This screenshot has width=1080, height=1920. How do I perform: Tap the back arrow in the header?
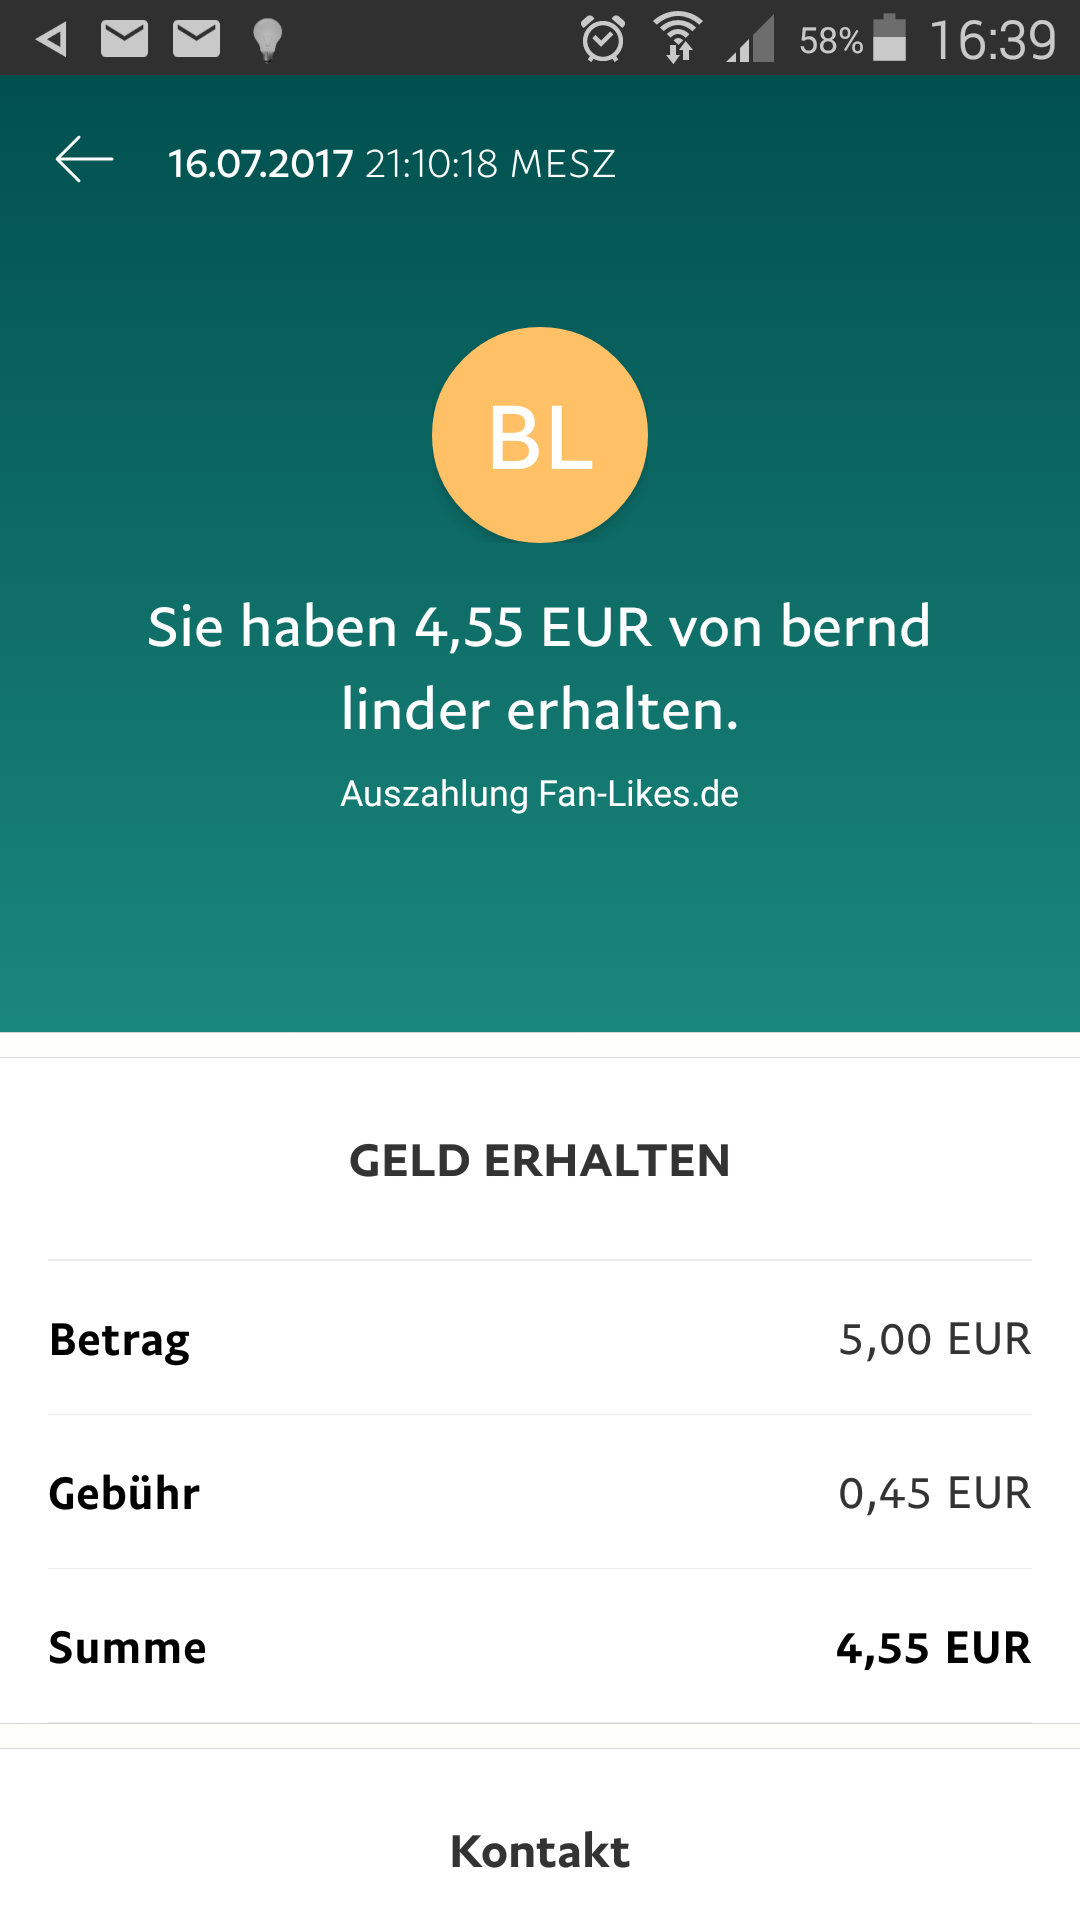(x=84, y=161)
